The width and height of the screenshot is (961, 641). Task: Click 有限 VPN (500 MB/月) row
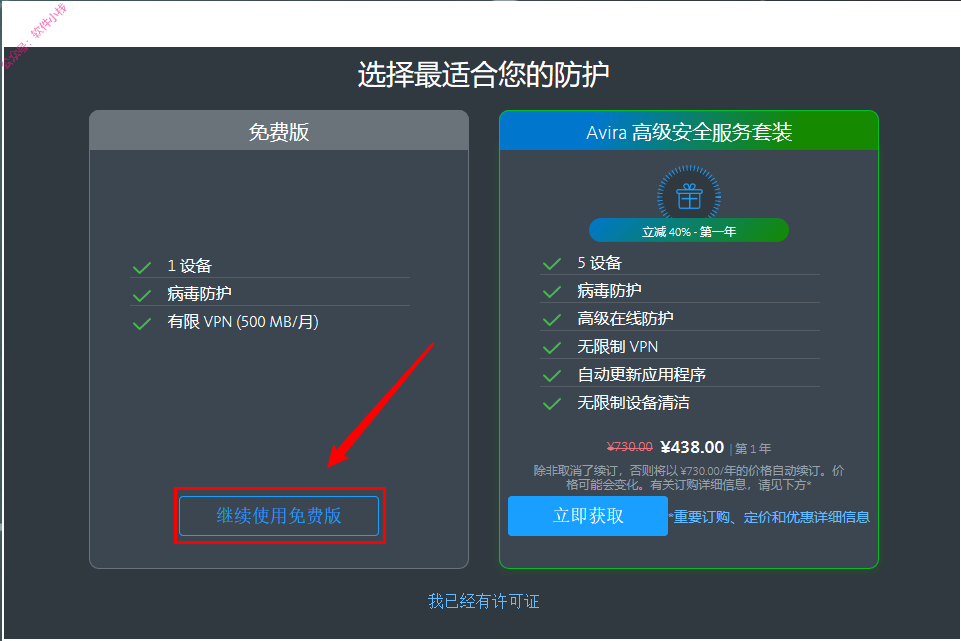click(x=270, y=322)
